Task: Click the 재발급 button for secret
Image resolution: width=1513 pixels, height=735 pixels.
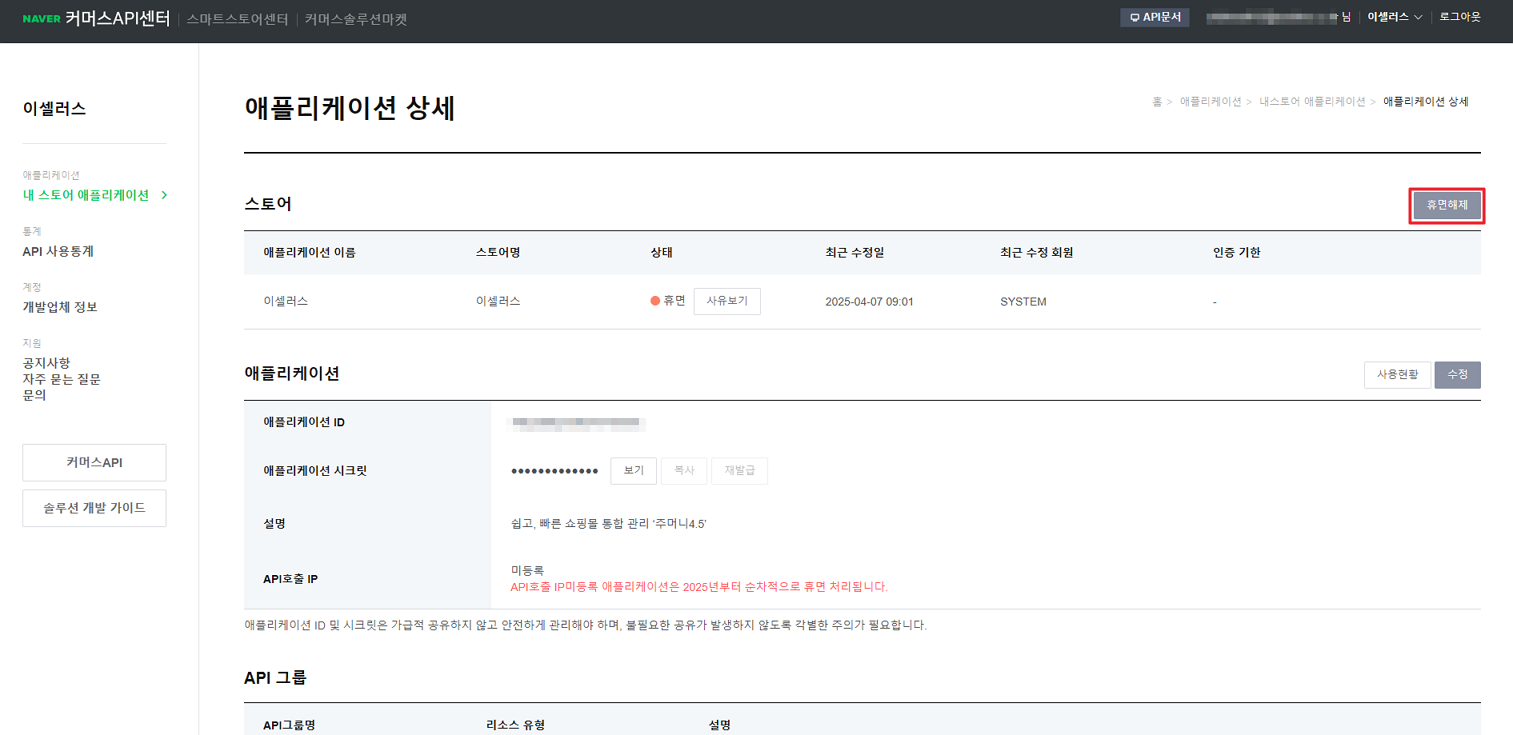Action: 739,471
